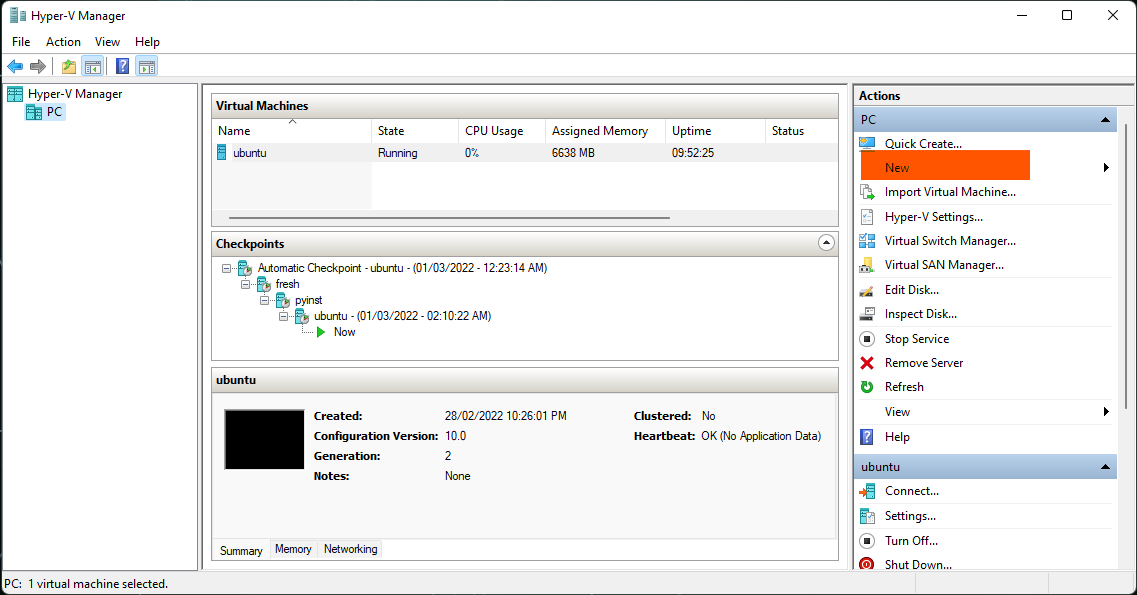Switch to the Networking tab

(350, 549)
